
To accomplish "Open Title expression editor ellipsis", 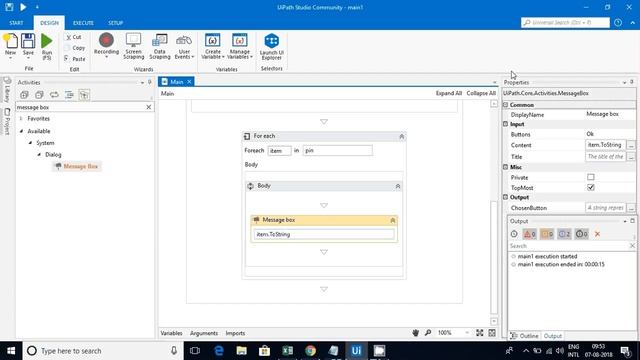I will click(x=631, y=157).
